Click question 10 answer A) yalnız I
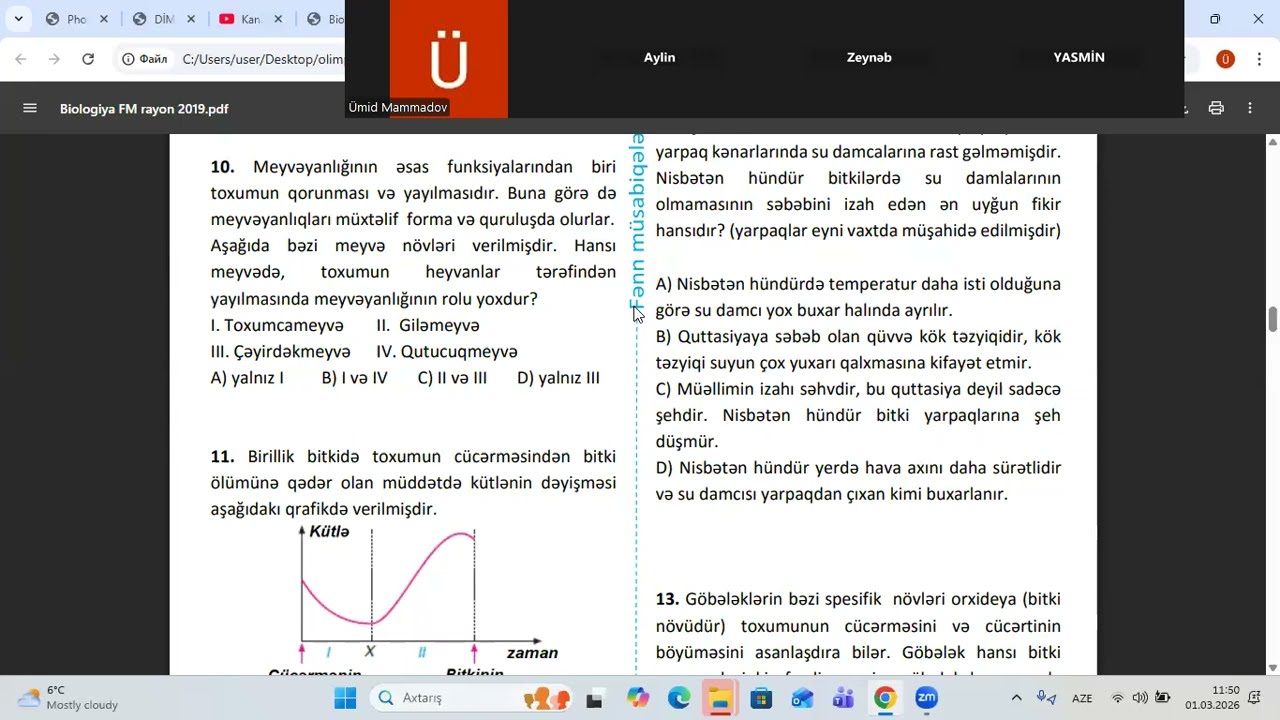 point(247,378)
